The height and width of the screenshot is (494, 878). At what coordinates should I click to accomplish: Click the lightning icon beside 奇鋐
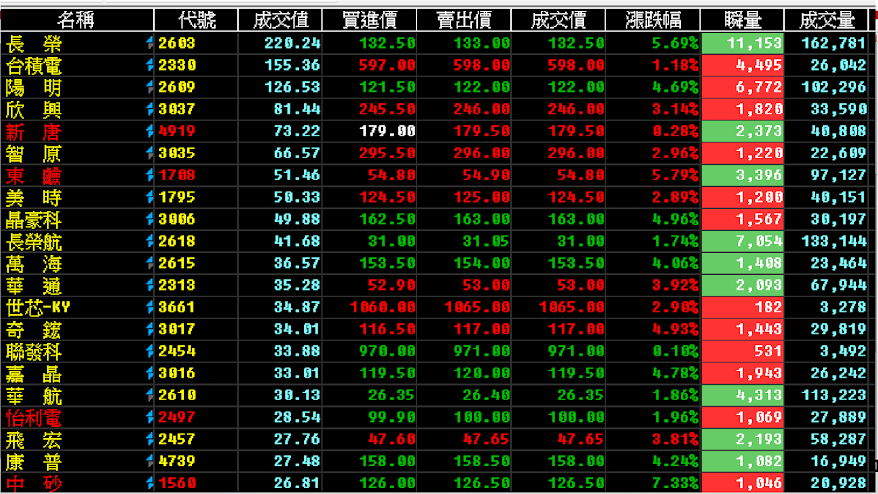point(150,329)
